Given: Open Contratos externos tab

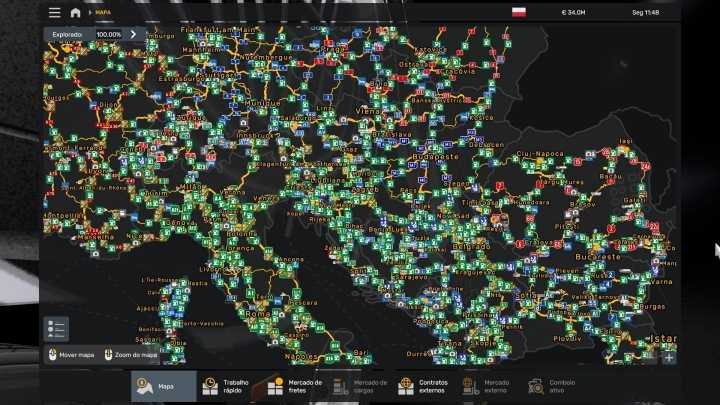Looking at the screenshot, I should click(423, 386).
